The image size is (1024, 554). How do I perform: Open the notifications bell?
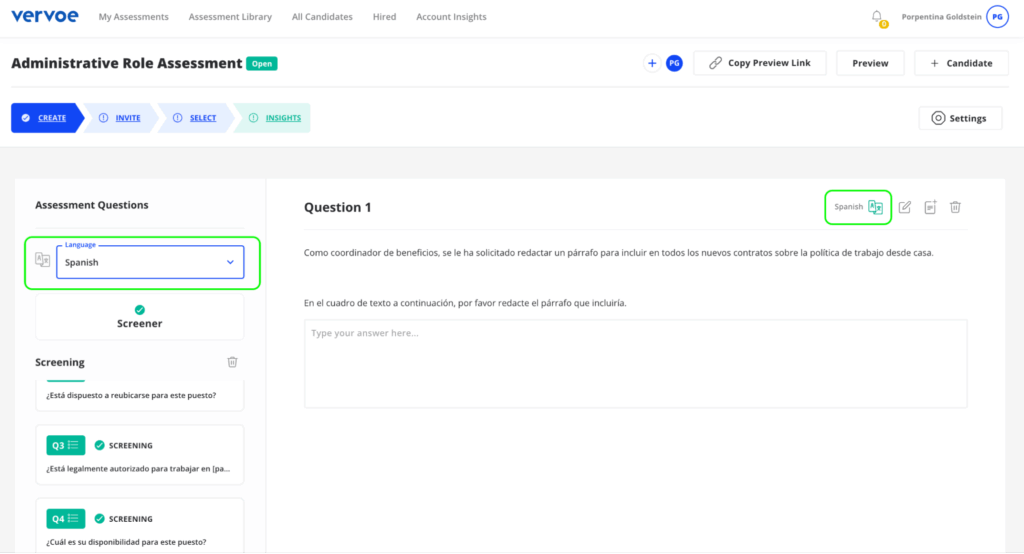(877, 17)
